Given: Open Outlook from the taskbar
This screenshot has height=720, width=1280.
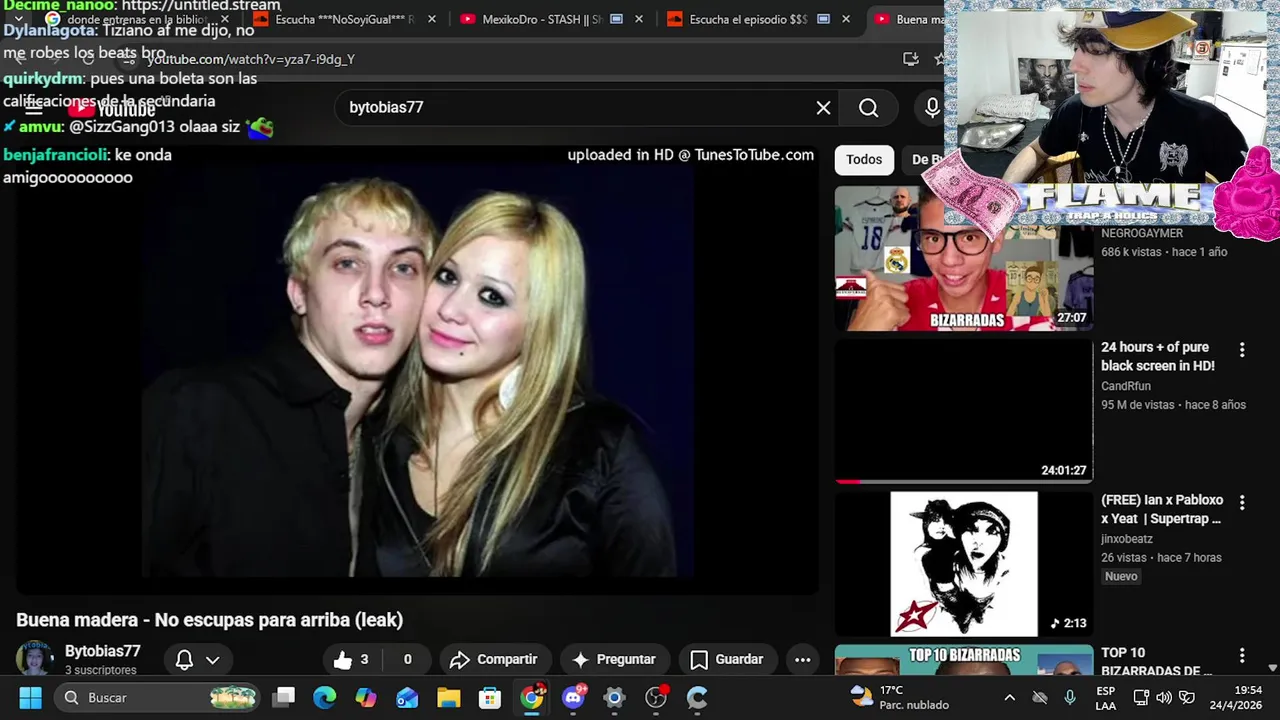Looking at the screenshot, I should [407, 697].
